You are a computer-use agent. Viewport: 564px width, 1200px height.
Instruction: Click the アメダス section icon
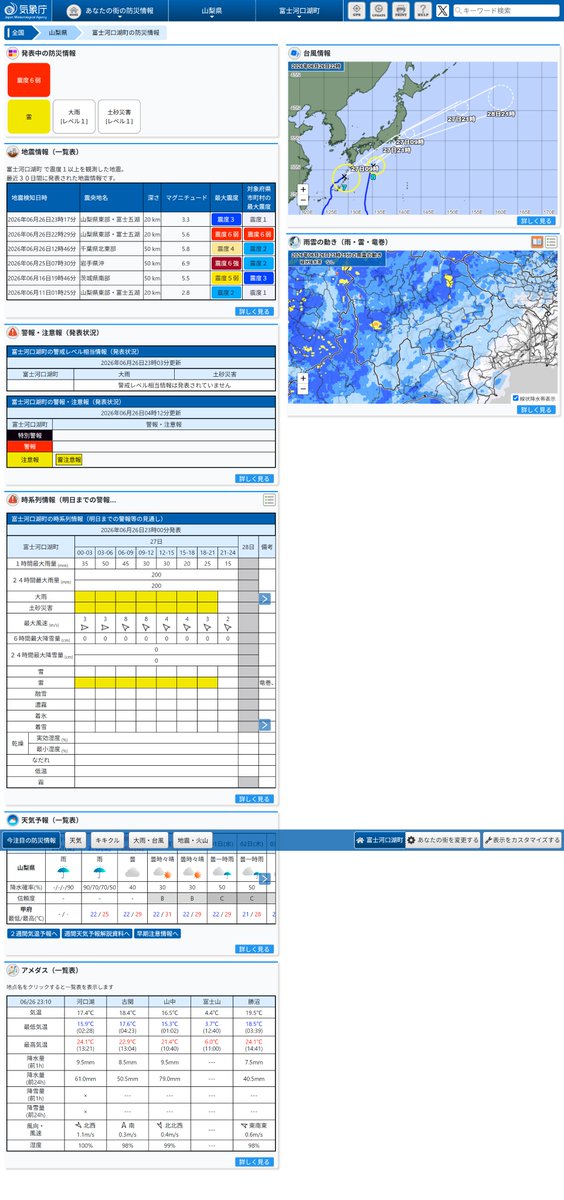(13, 970)
